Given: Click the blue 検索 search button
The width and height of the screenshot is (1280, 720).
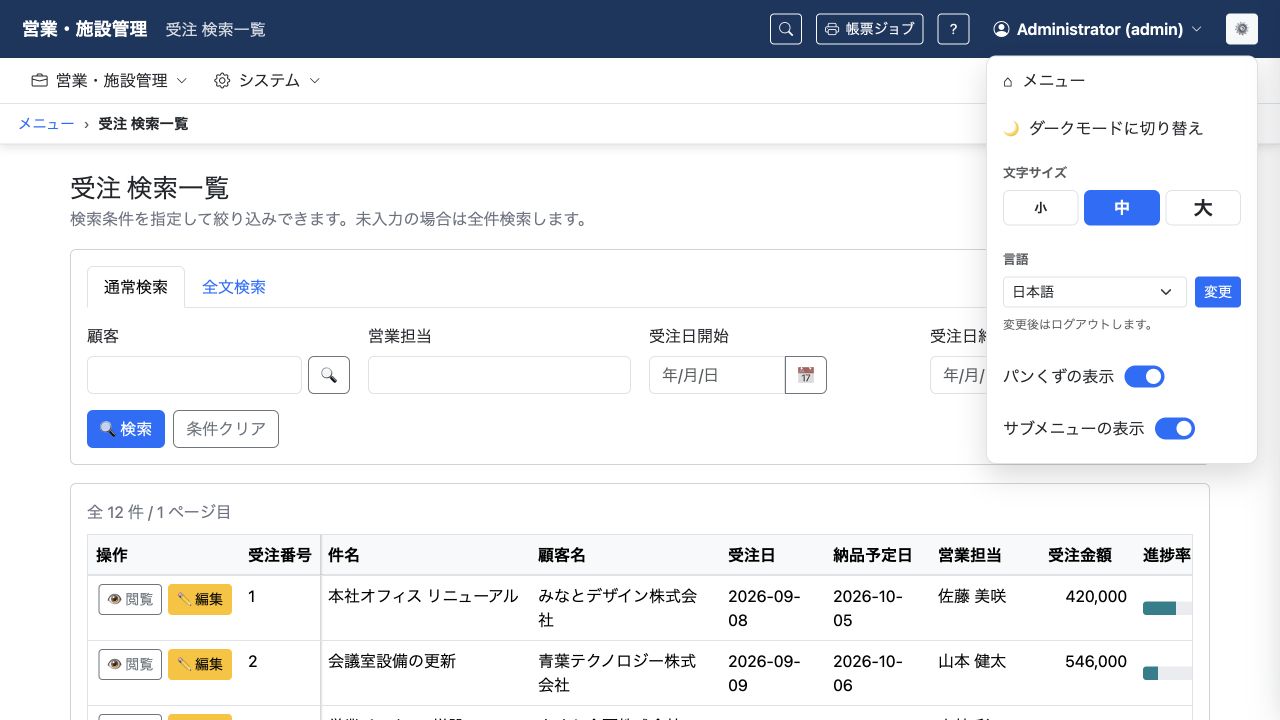Looking at the screenshot, I should click(x=126, y=429).
